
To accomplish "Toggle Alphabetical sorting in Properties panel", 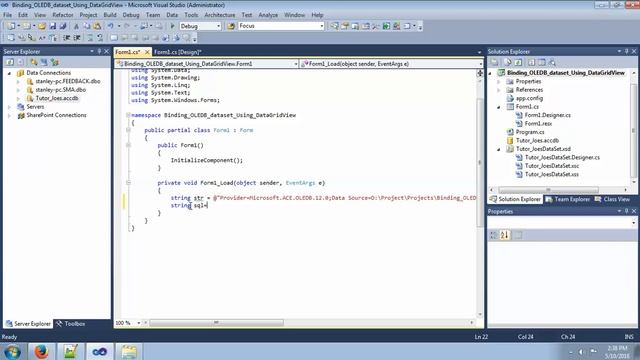I will pos(505,235).
